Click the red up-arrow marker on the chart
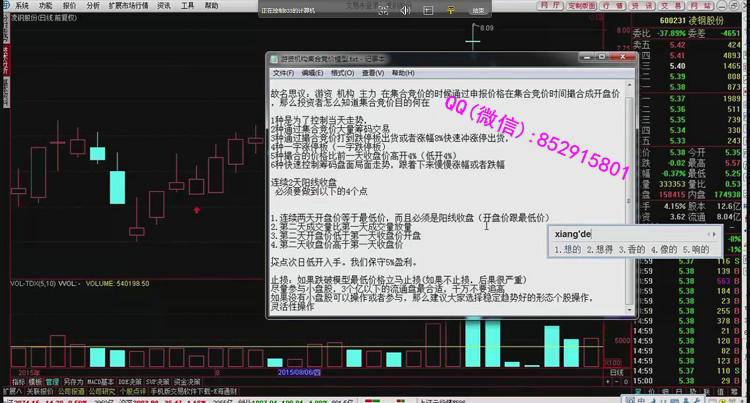 pos(196,210)
